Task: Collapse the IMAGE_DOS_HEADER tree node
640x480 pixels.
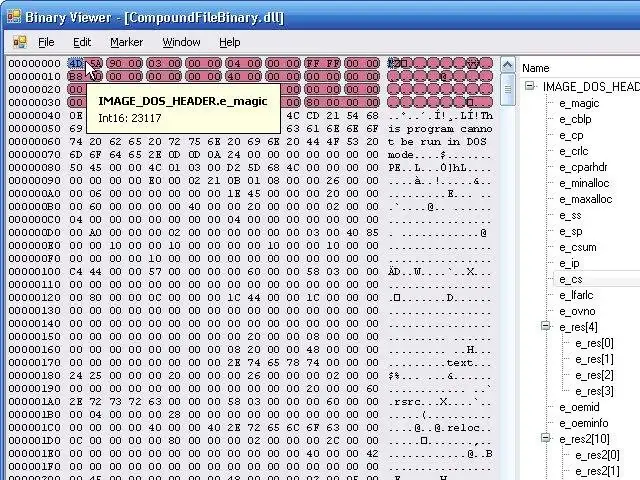Action: 530,86
